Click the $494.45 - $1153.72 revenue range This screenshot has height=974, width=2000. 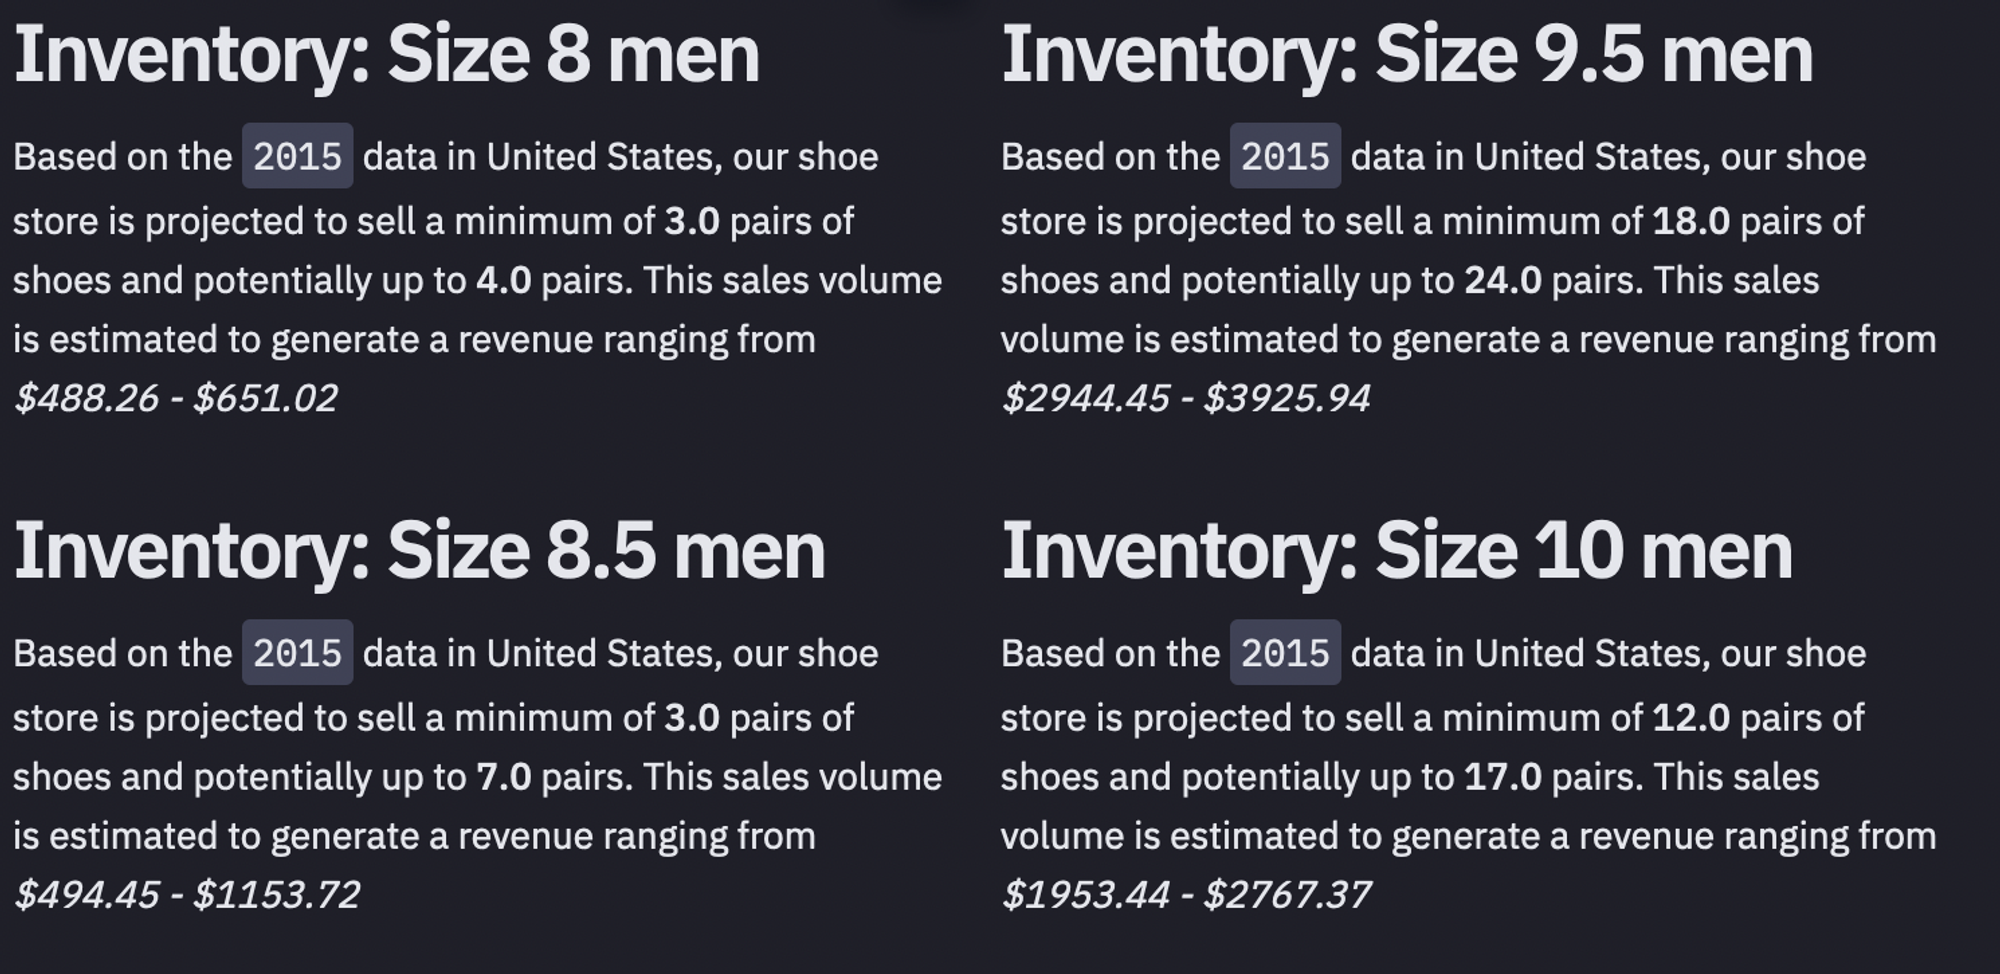[x=187, y=894]
